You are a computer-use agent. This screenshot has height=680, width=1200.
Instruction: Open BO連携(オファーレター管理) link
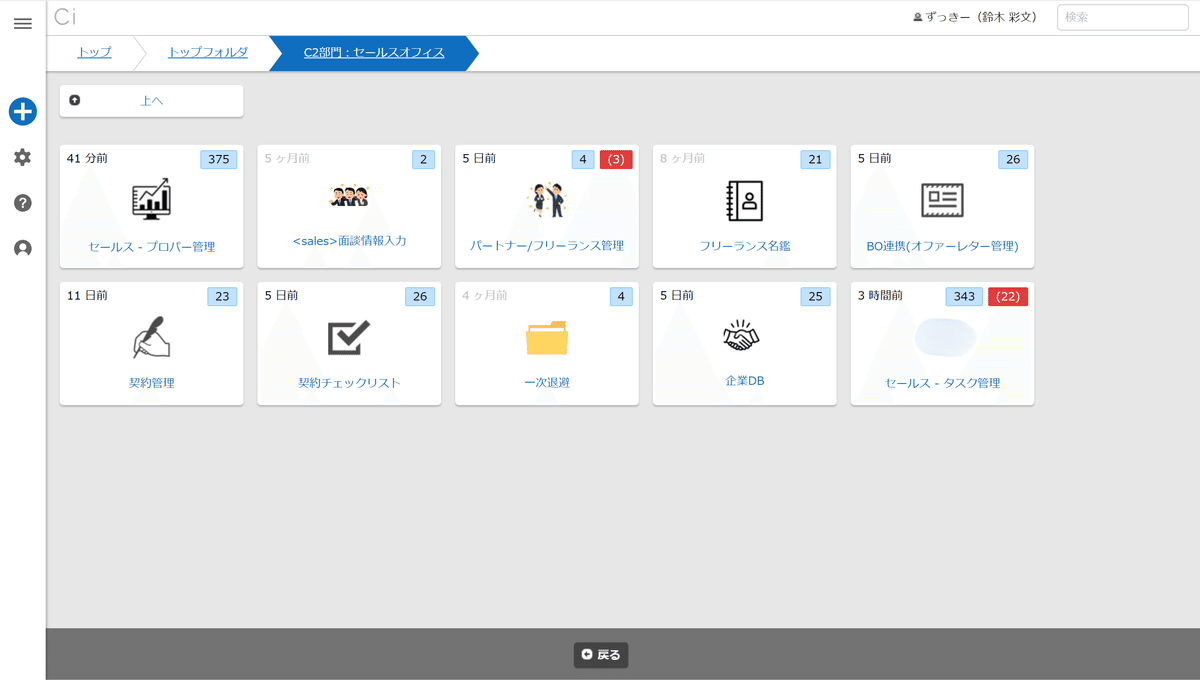(942, 246)
